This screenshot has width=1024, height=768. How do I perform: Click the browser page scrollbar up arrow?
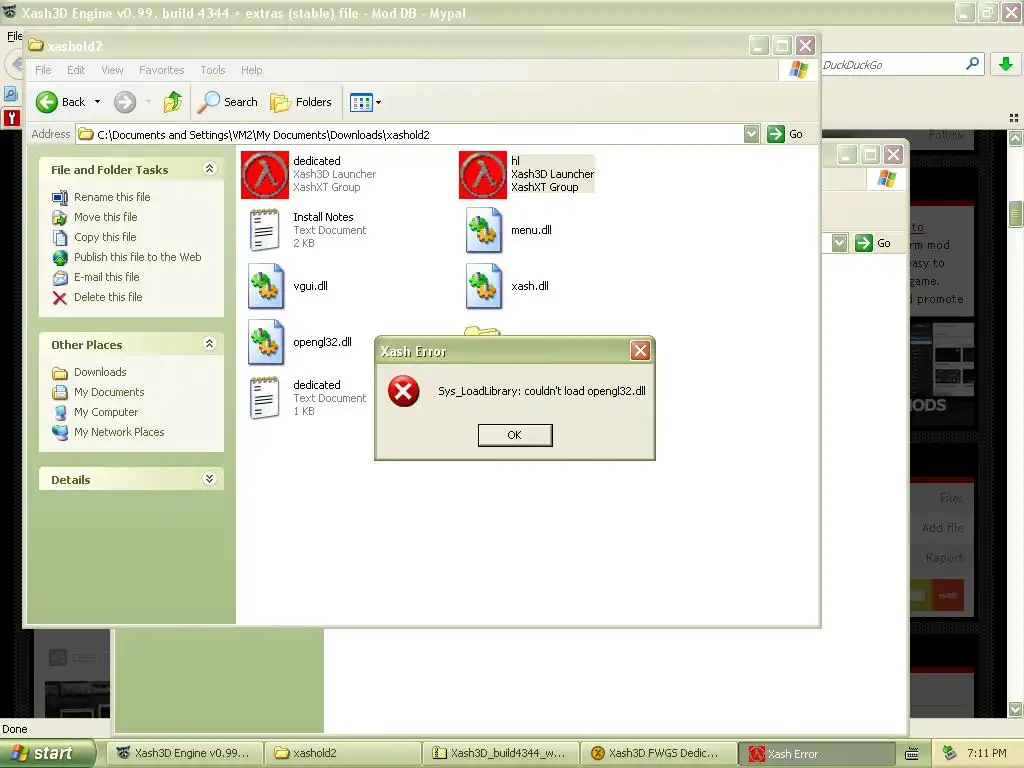coord(1016,138)
